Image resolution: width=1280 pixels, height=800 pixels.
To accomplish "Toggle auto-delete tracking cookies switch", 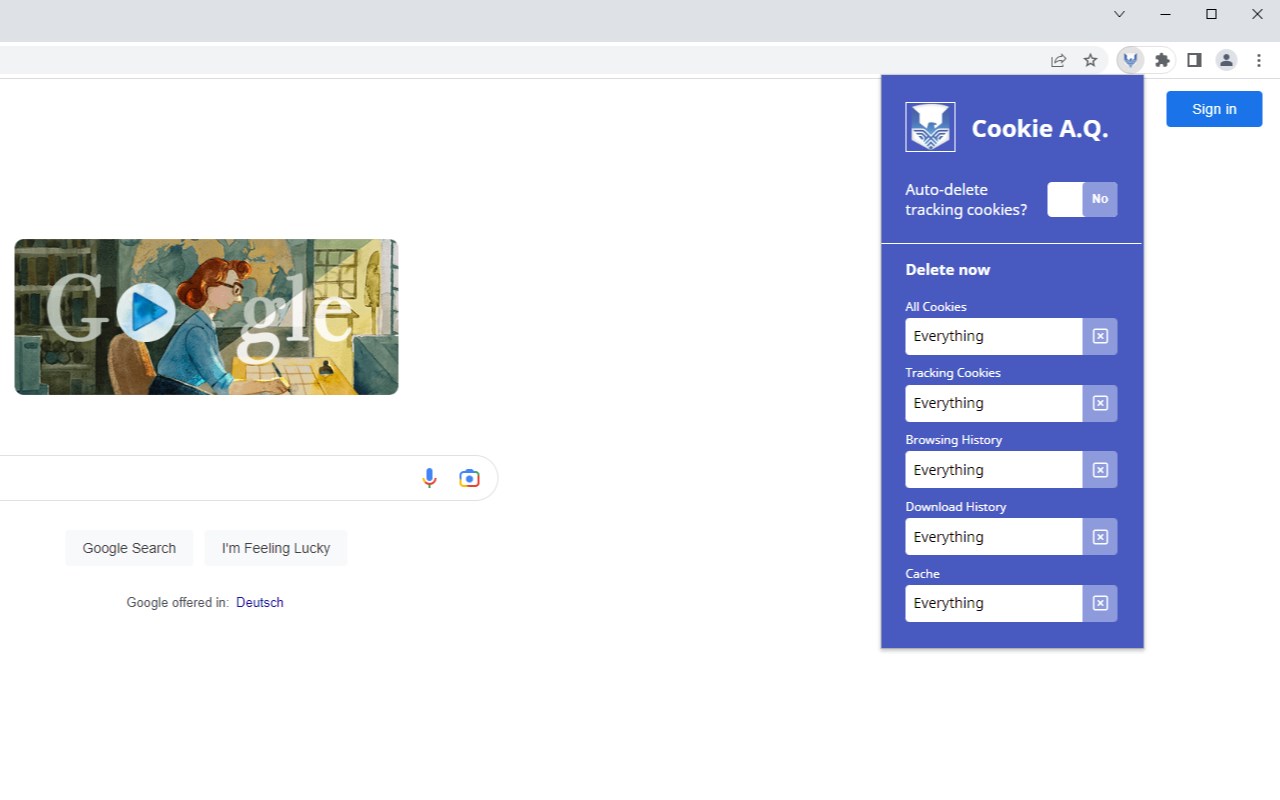I will [1082, 199].
